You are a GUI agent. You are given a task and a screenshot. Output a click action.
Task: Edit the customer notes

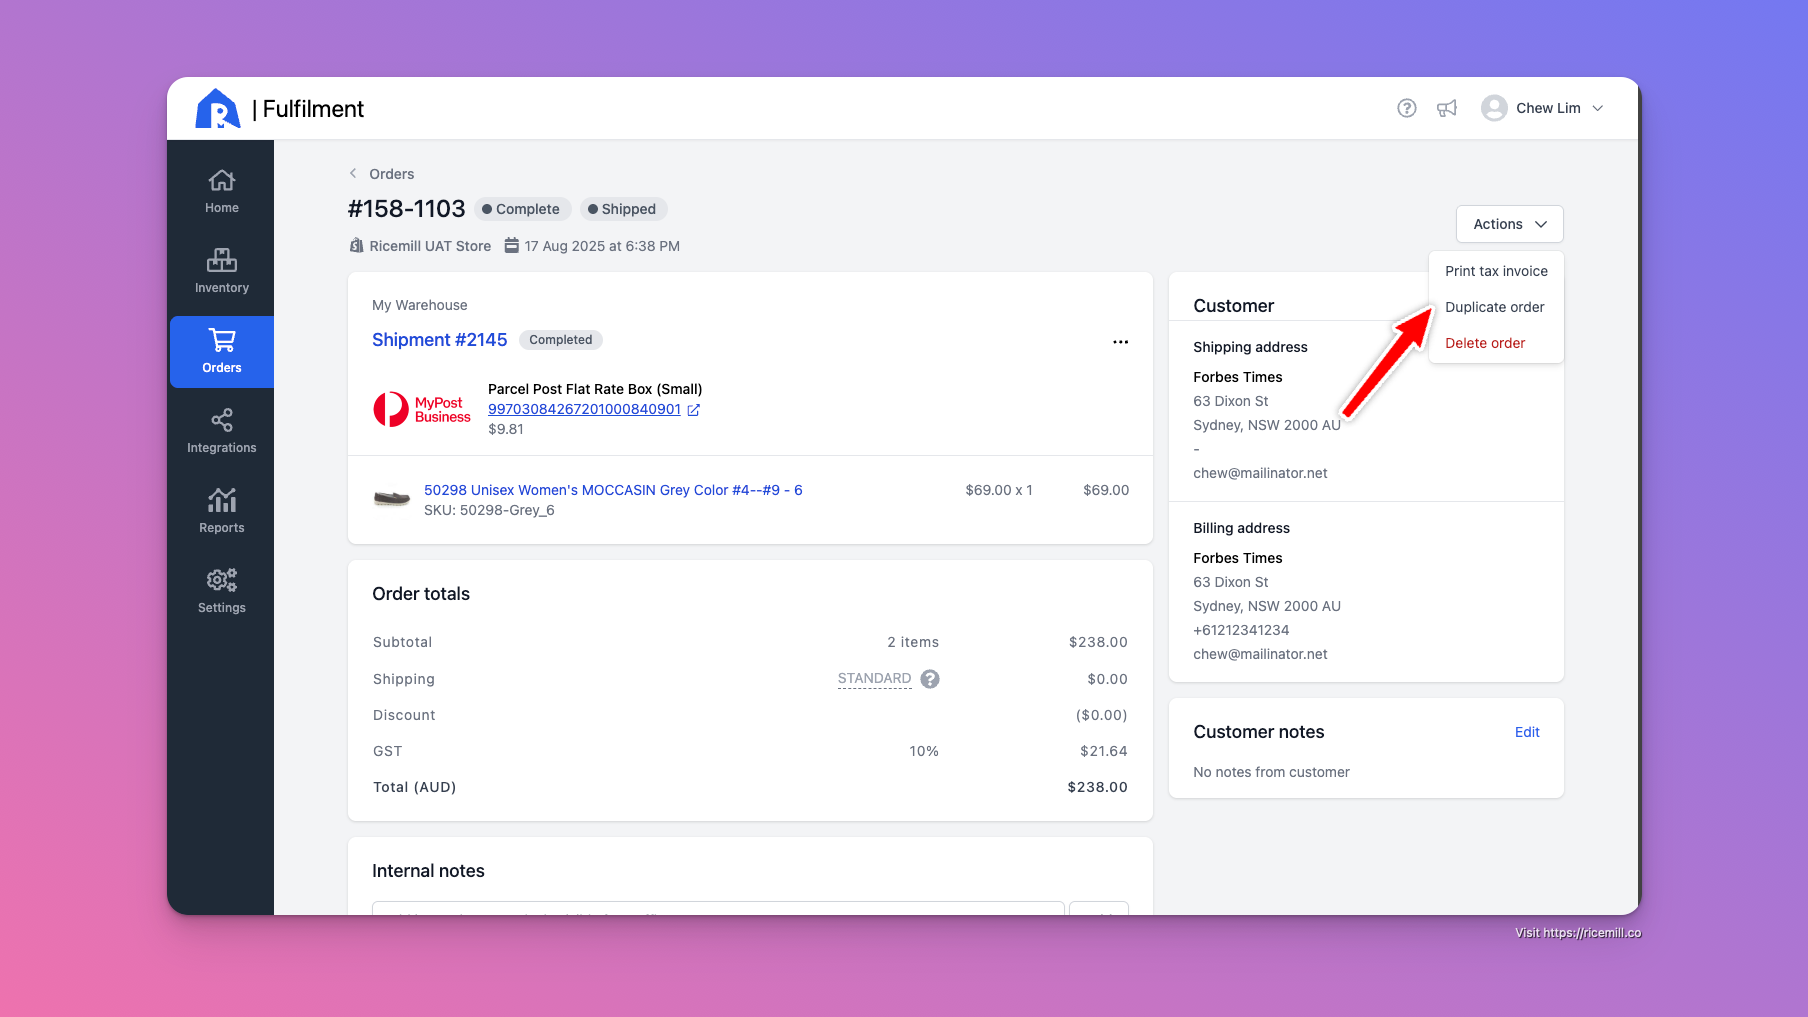click(1526, 732)
